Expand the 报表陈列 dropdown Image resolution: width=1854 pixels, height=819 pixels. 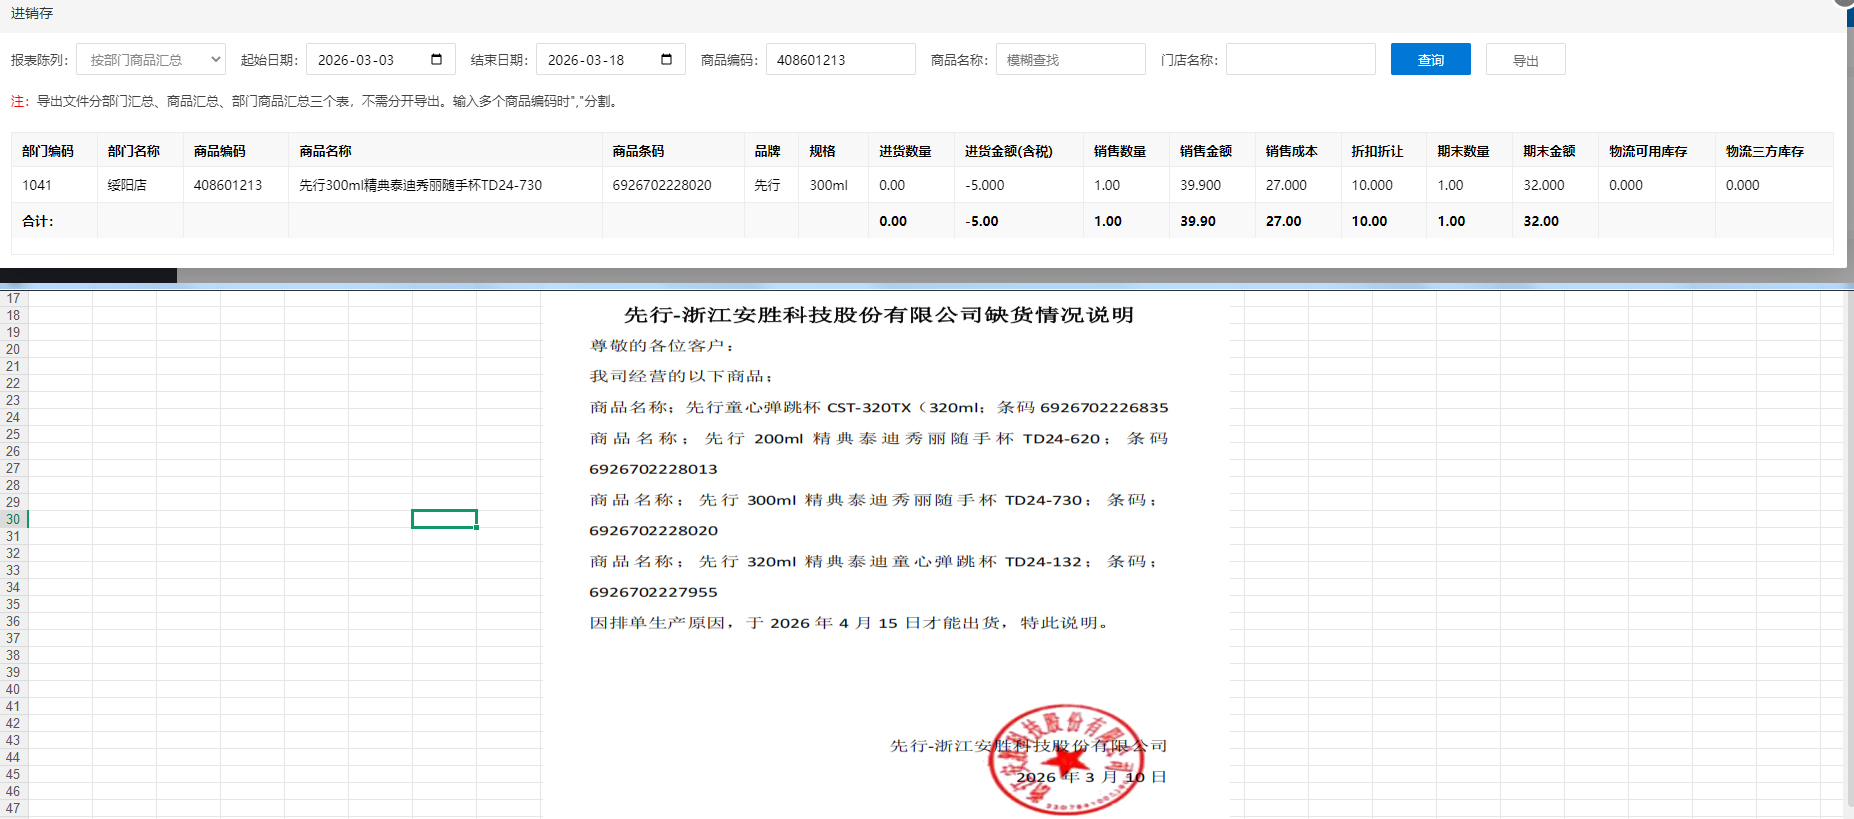(151, 60)
